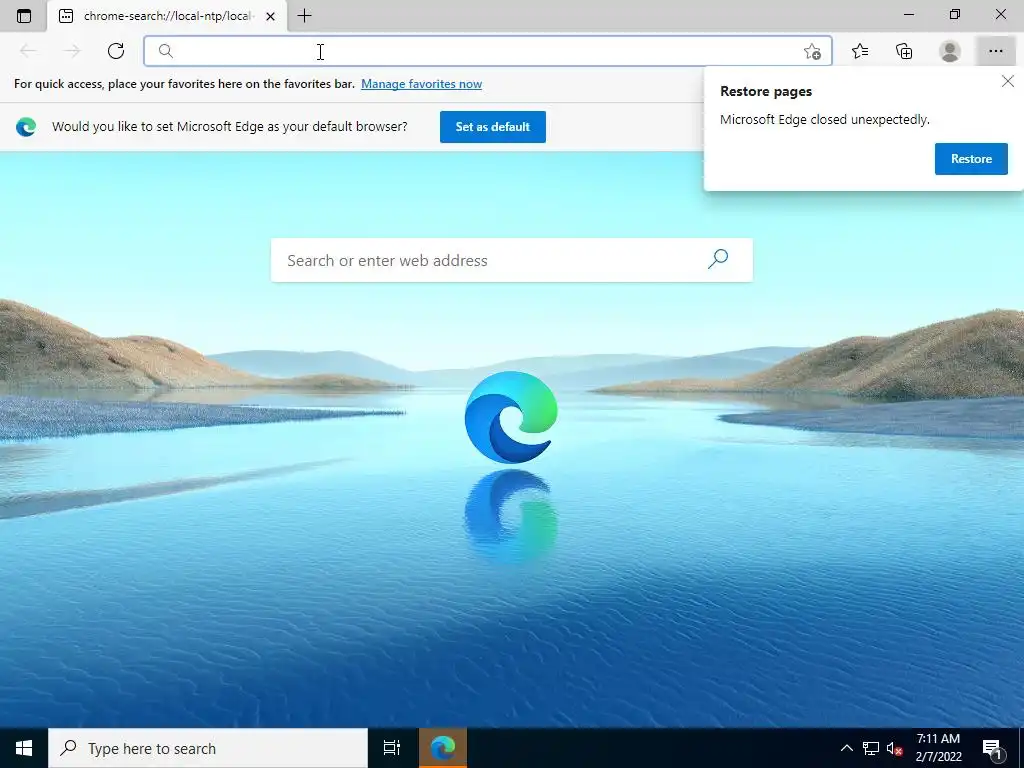Open the muted volume tray icon
The image size is (1024, 768).
point(894,748)
